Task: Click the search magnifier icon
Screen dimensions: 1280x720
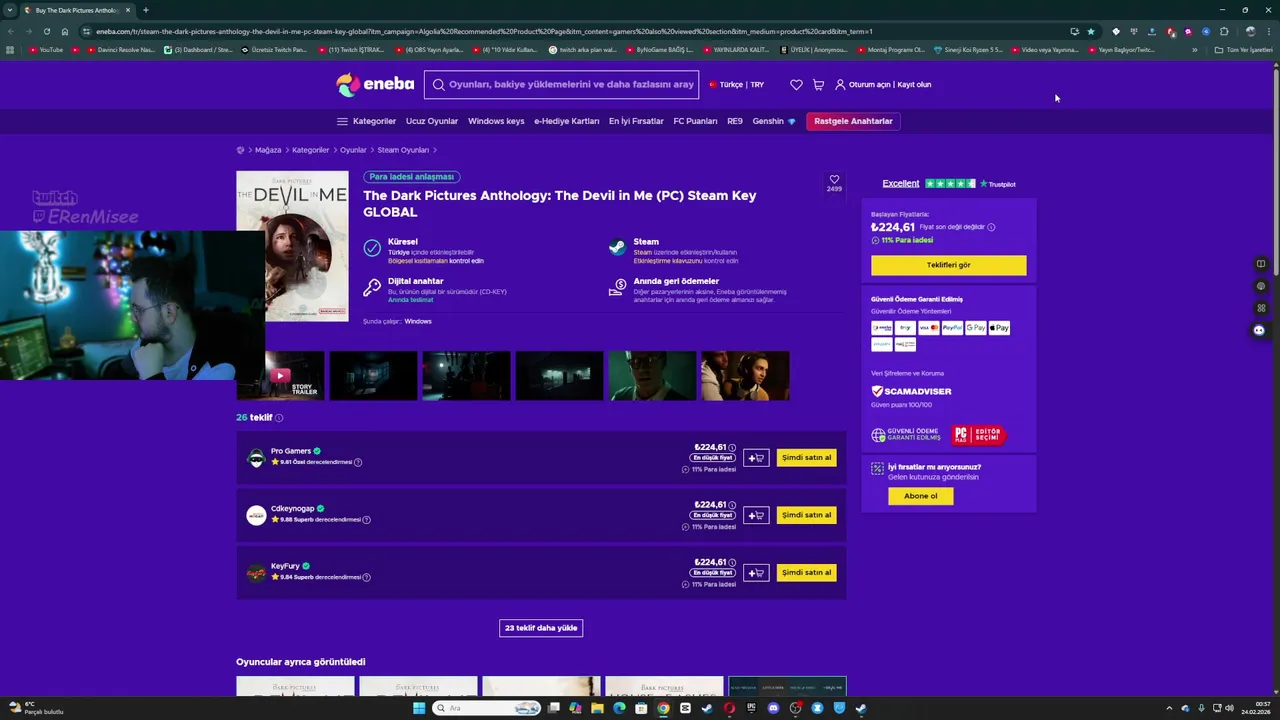Action: pos(438,85)
